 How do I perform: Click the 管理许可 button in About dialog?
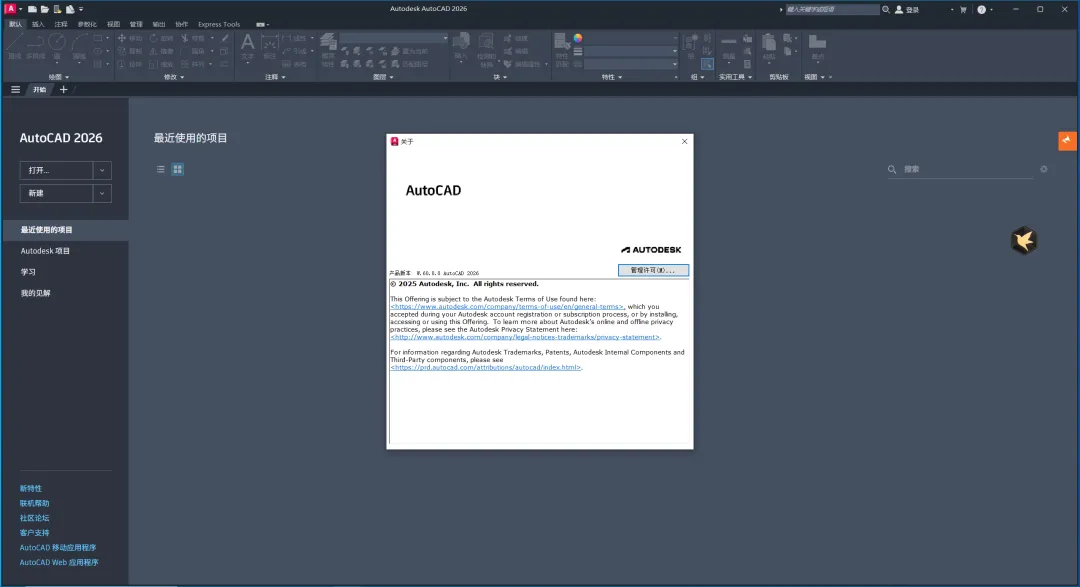click(653, 270)
